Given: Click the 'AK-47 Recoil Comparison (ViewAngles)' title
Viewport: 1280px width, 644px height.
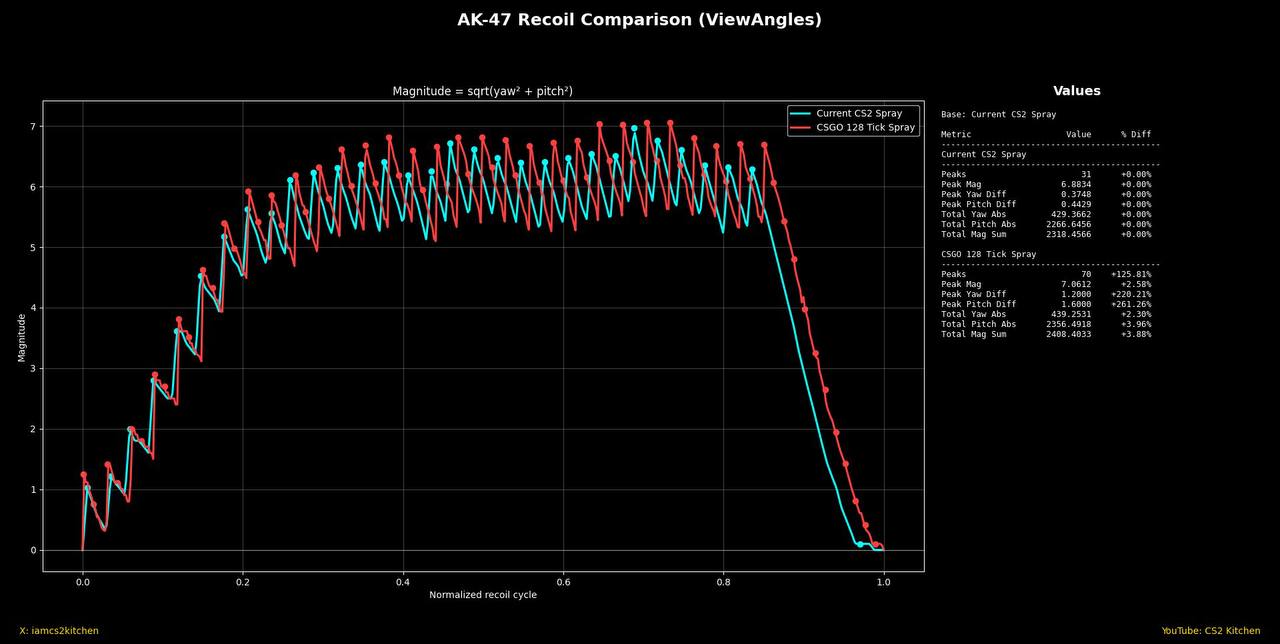Looking at the screenshot, I should pyautogui.click(x=640, y=20).
